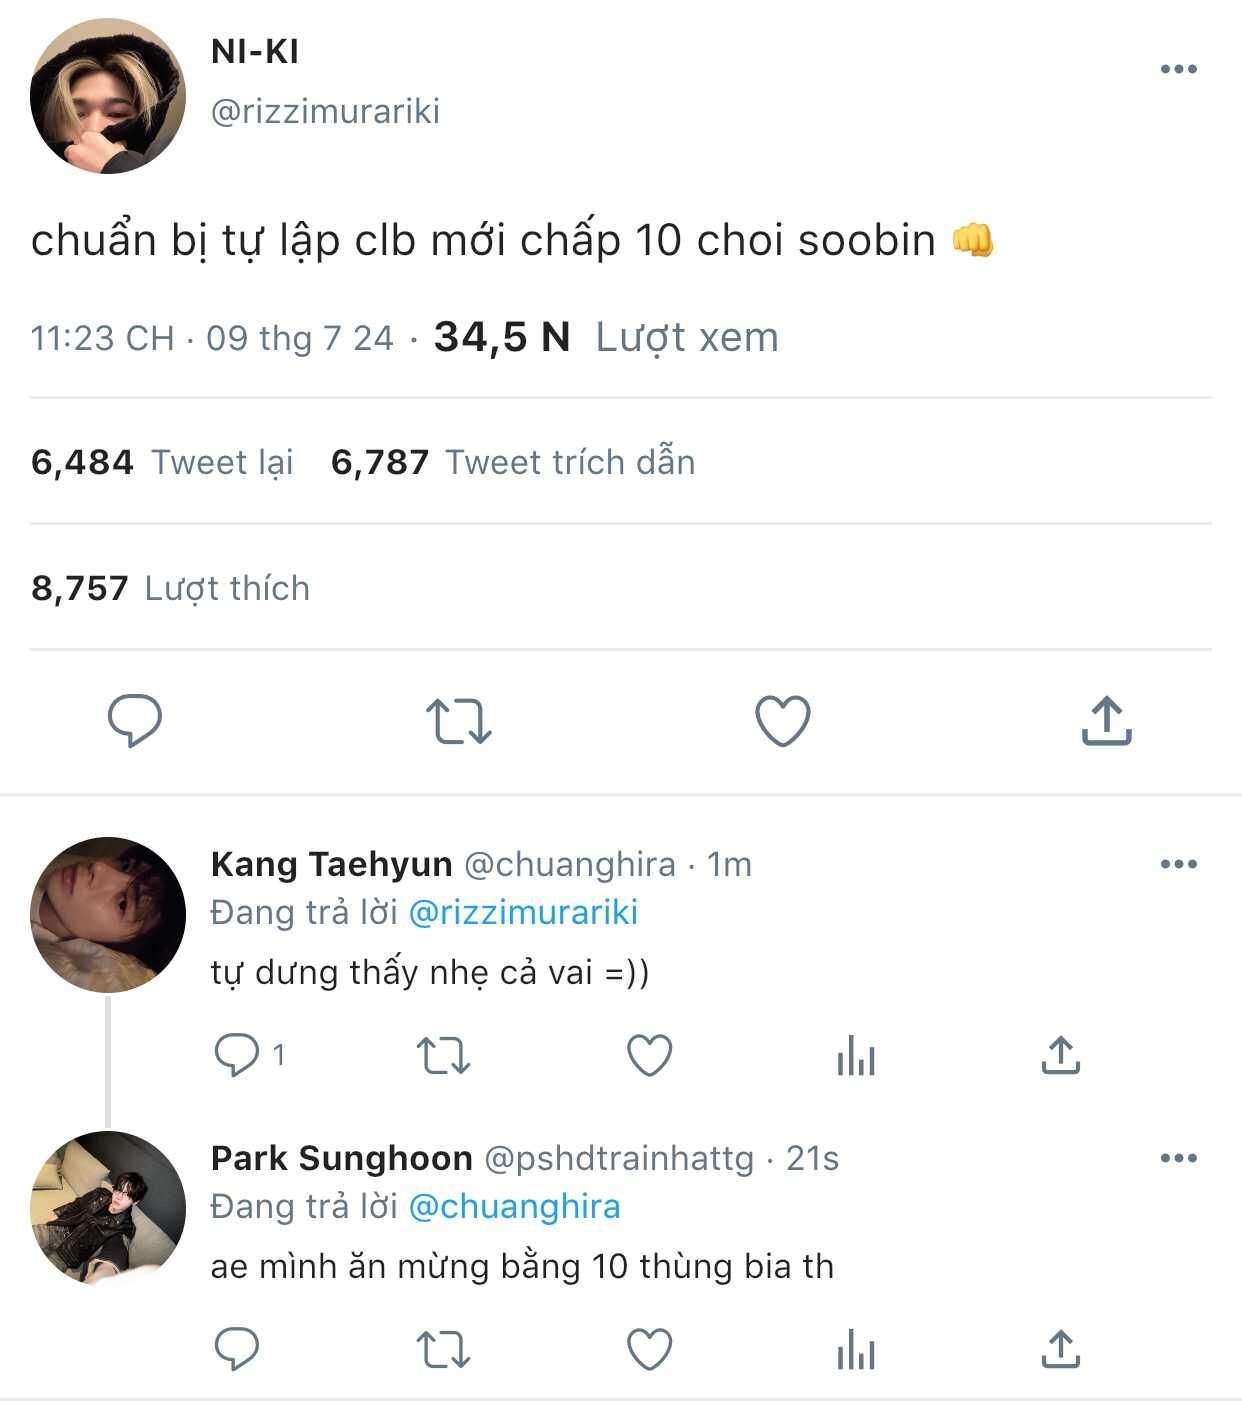Share NI-KI's main tweet
Viewport: 1242px width, 1401px height.
(x=1106, y=720)
